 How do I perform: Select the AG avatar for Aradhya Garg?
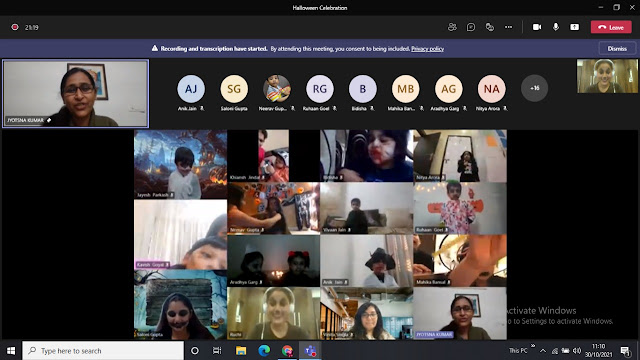click(x=449, y=89)
